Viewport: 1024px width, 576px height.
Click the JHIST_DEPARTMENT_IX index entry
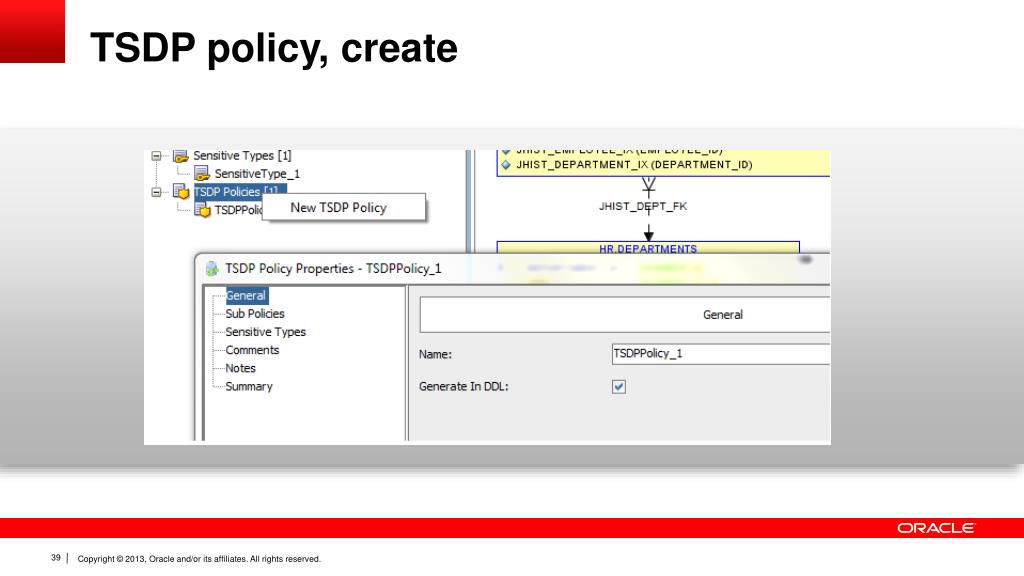coord(634,165)
